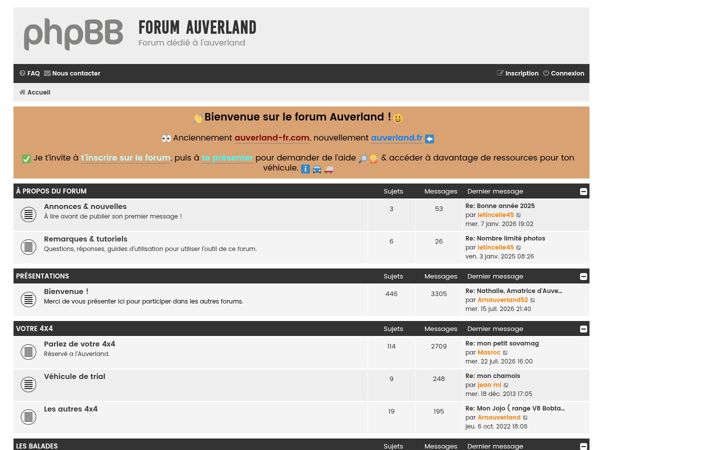
Task: View letincelle45 profile in Remarques row
Action: pos(495,248)
